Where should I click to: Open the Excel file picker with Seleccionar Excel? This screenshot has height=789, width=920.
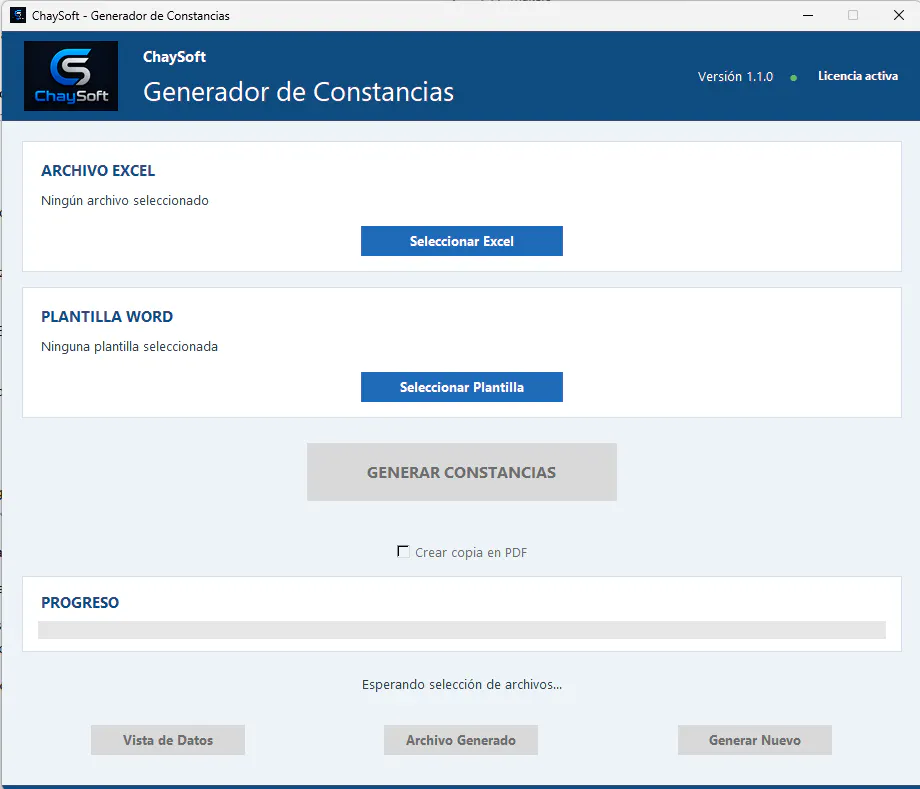(462, 241)
